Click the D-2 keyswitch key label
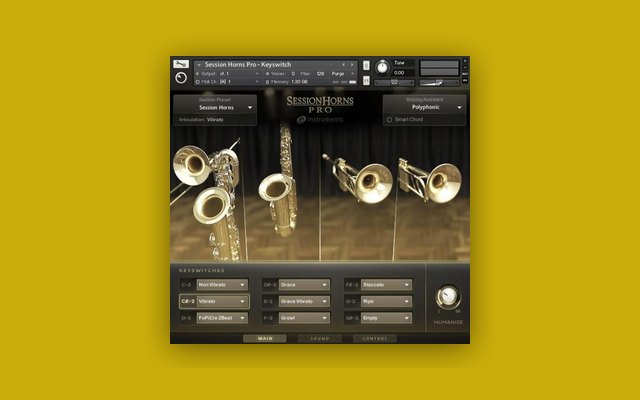This screenshot has width=640, height=400. [x=187, y=318]
